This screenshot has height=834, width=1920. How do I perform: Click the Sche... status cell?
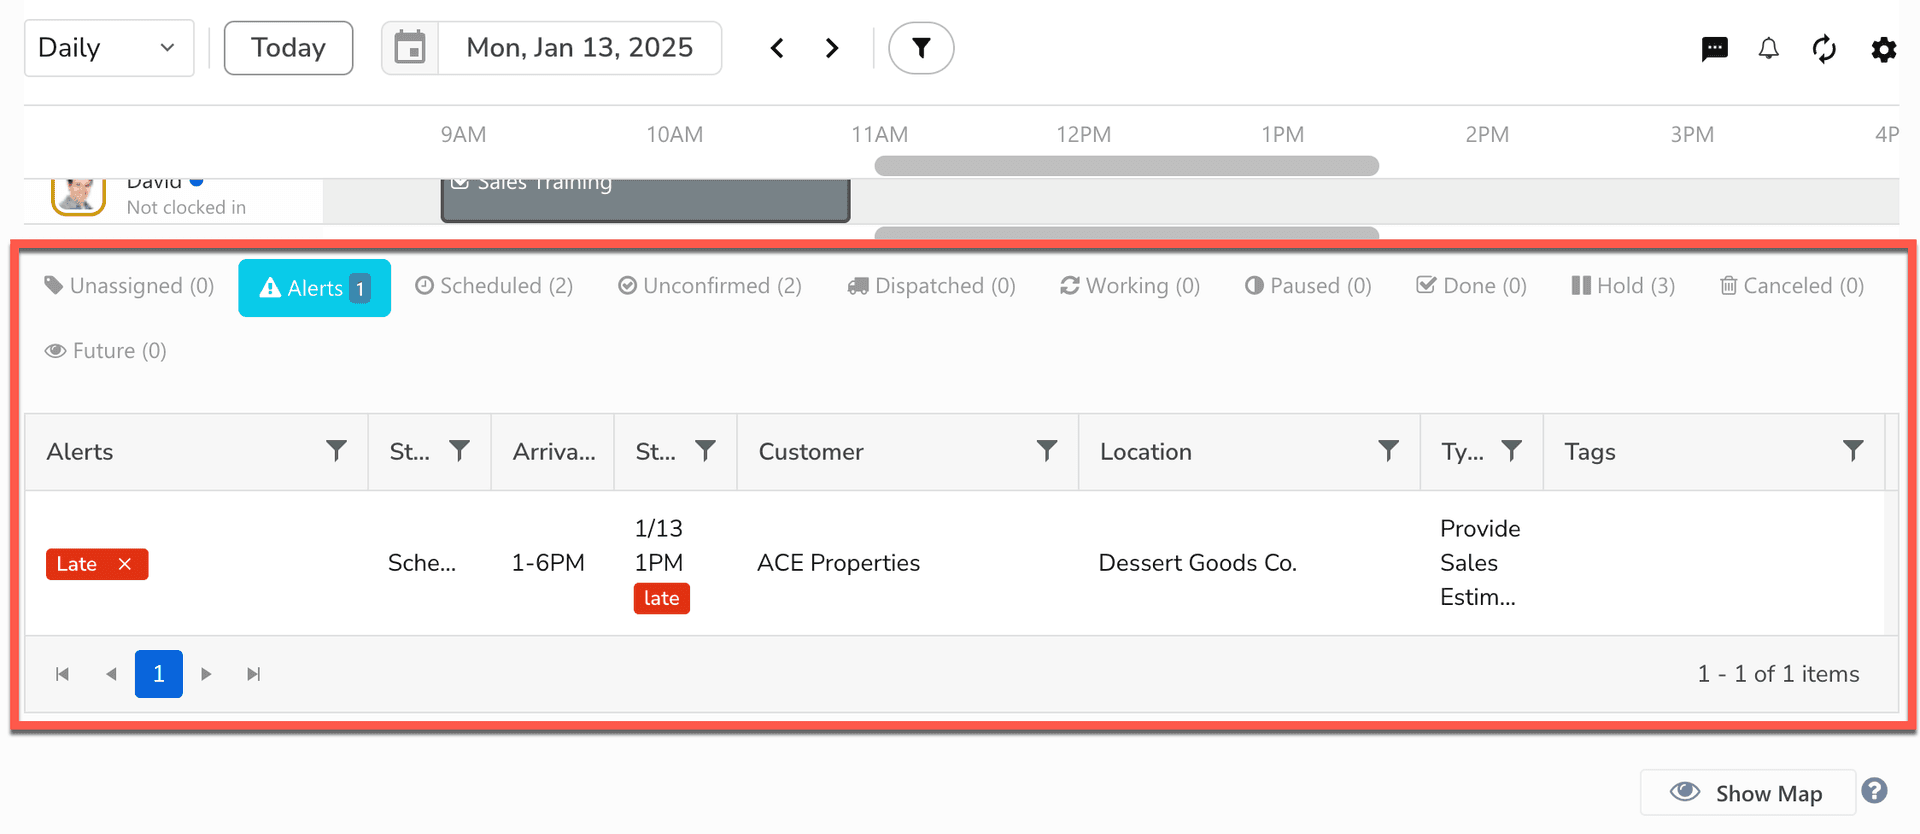[422, 563]
